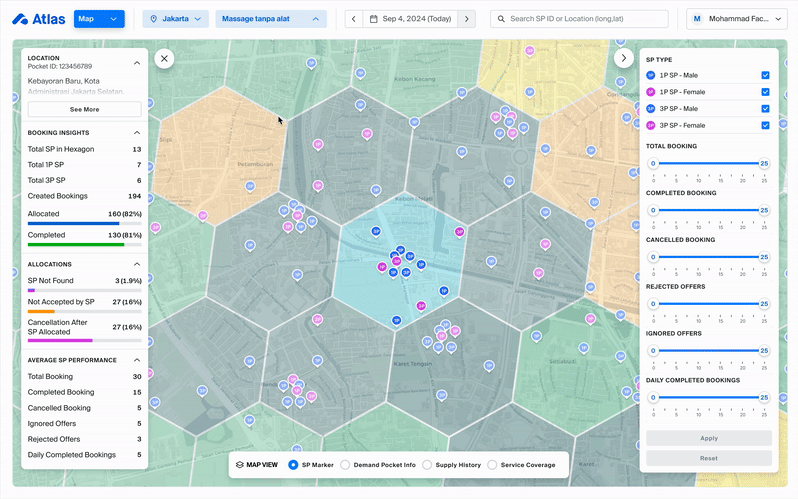
Task: Click the Atlas logo icon
Action: point(20,19)
